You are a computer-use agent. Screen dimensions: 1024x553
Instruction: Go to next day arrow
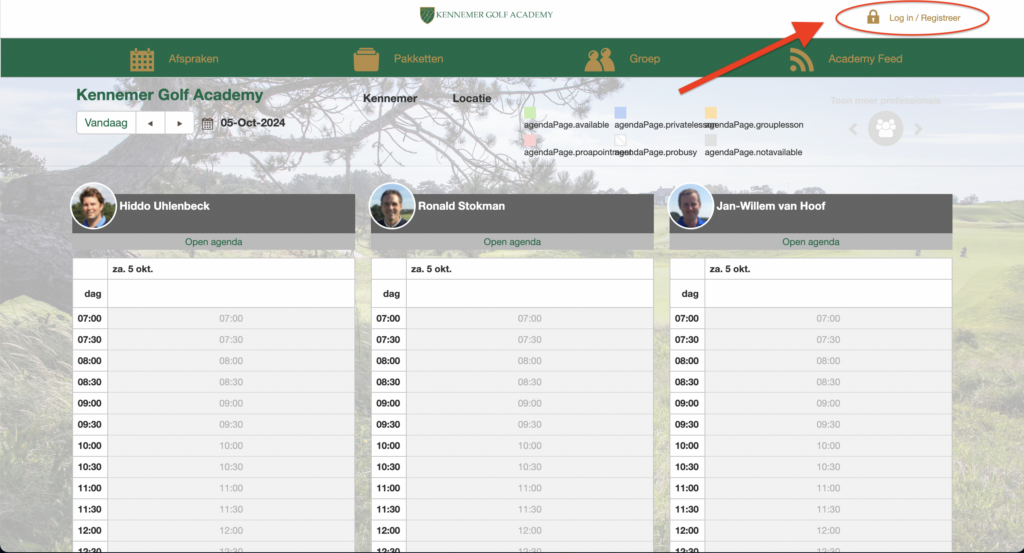[180, 123]
